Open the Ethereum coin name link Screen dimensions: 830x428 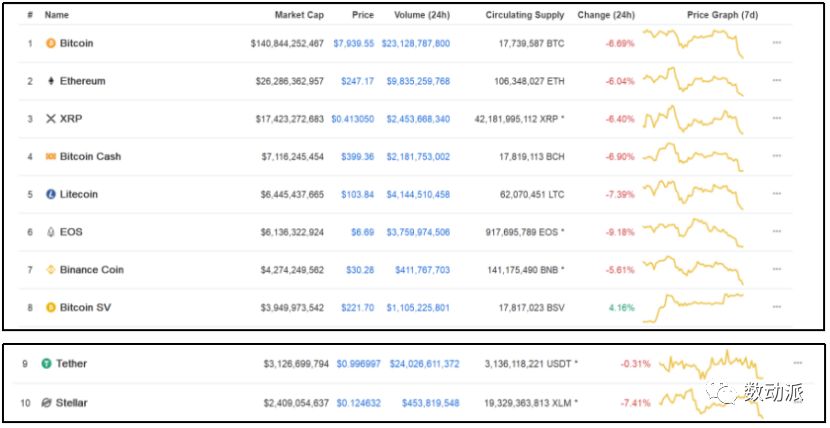pos(83,81)
